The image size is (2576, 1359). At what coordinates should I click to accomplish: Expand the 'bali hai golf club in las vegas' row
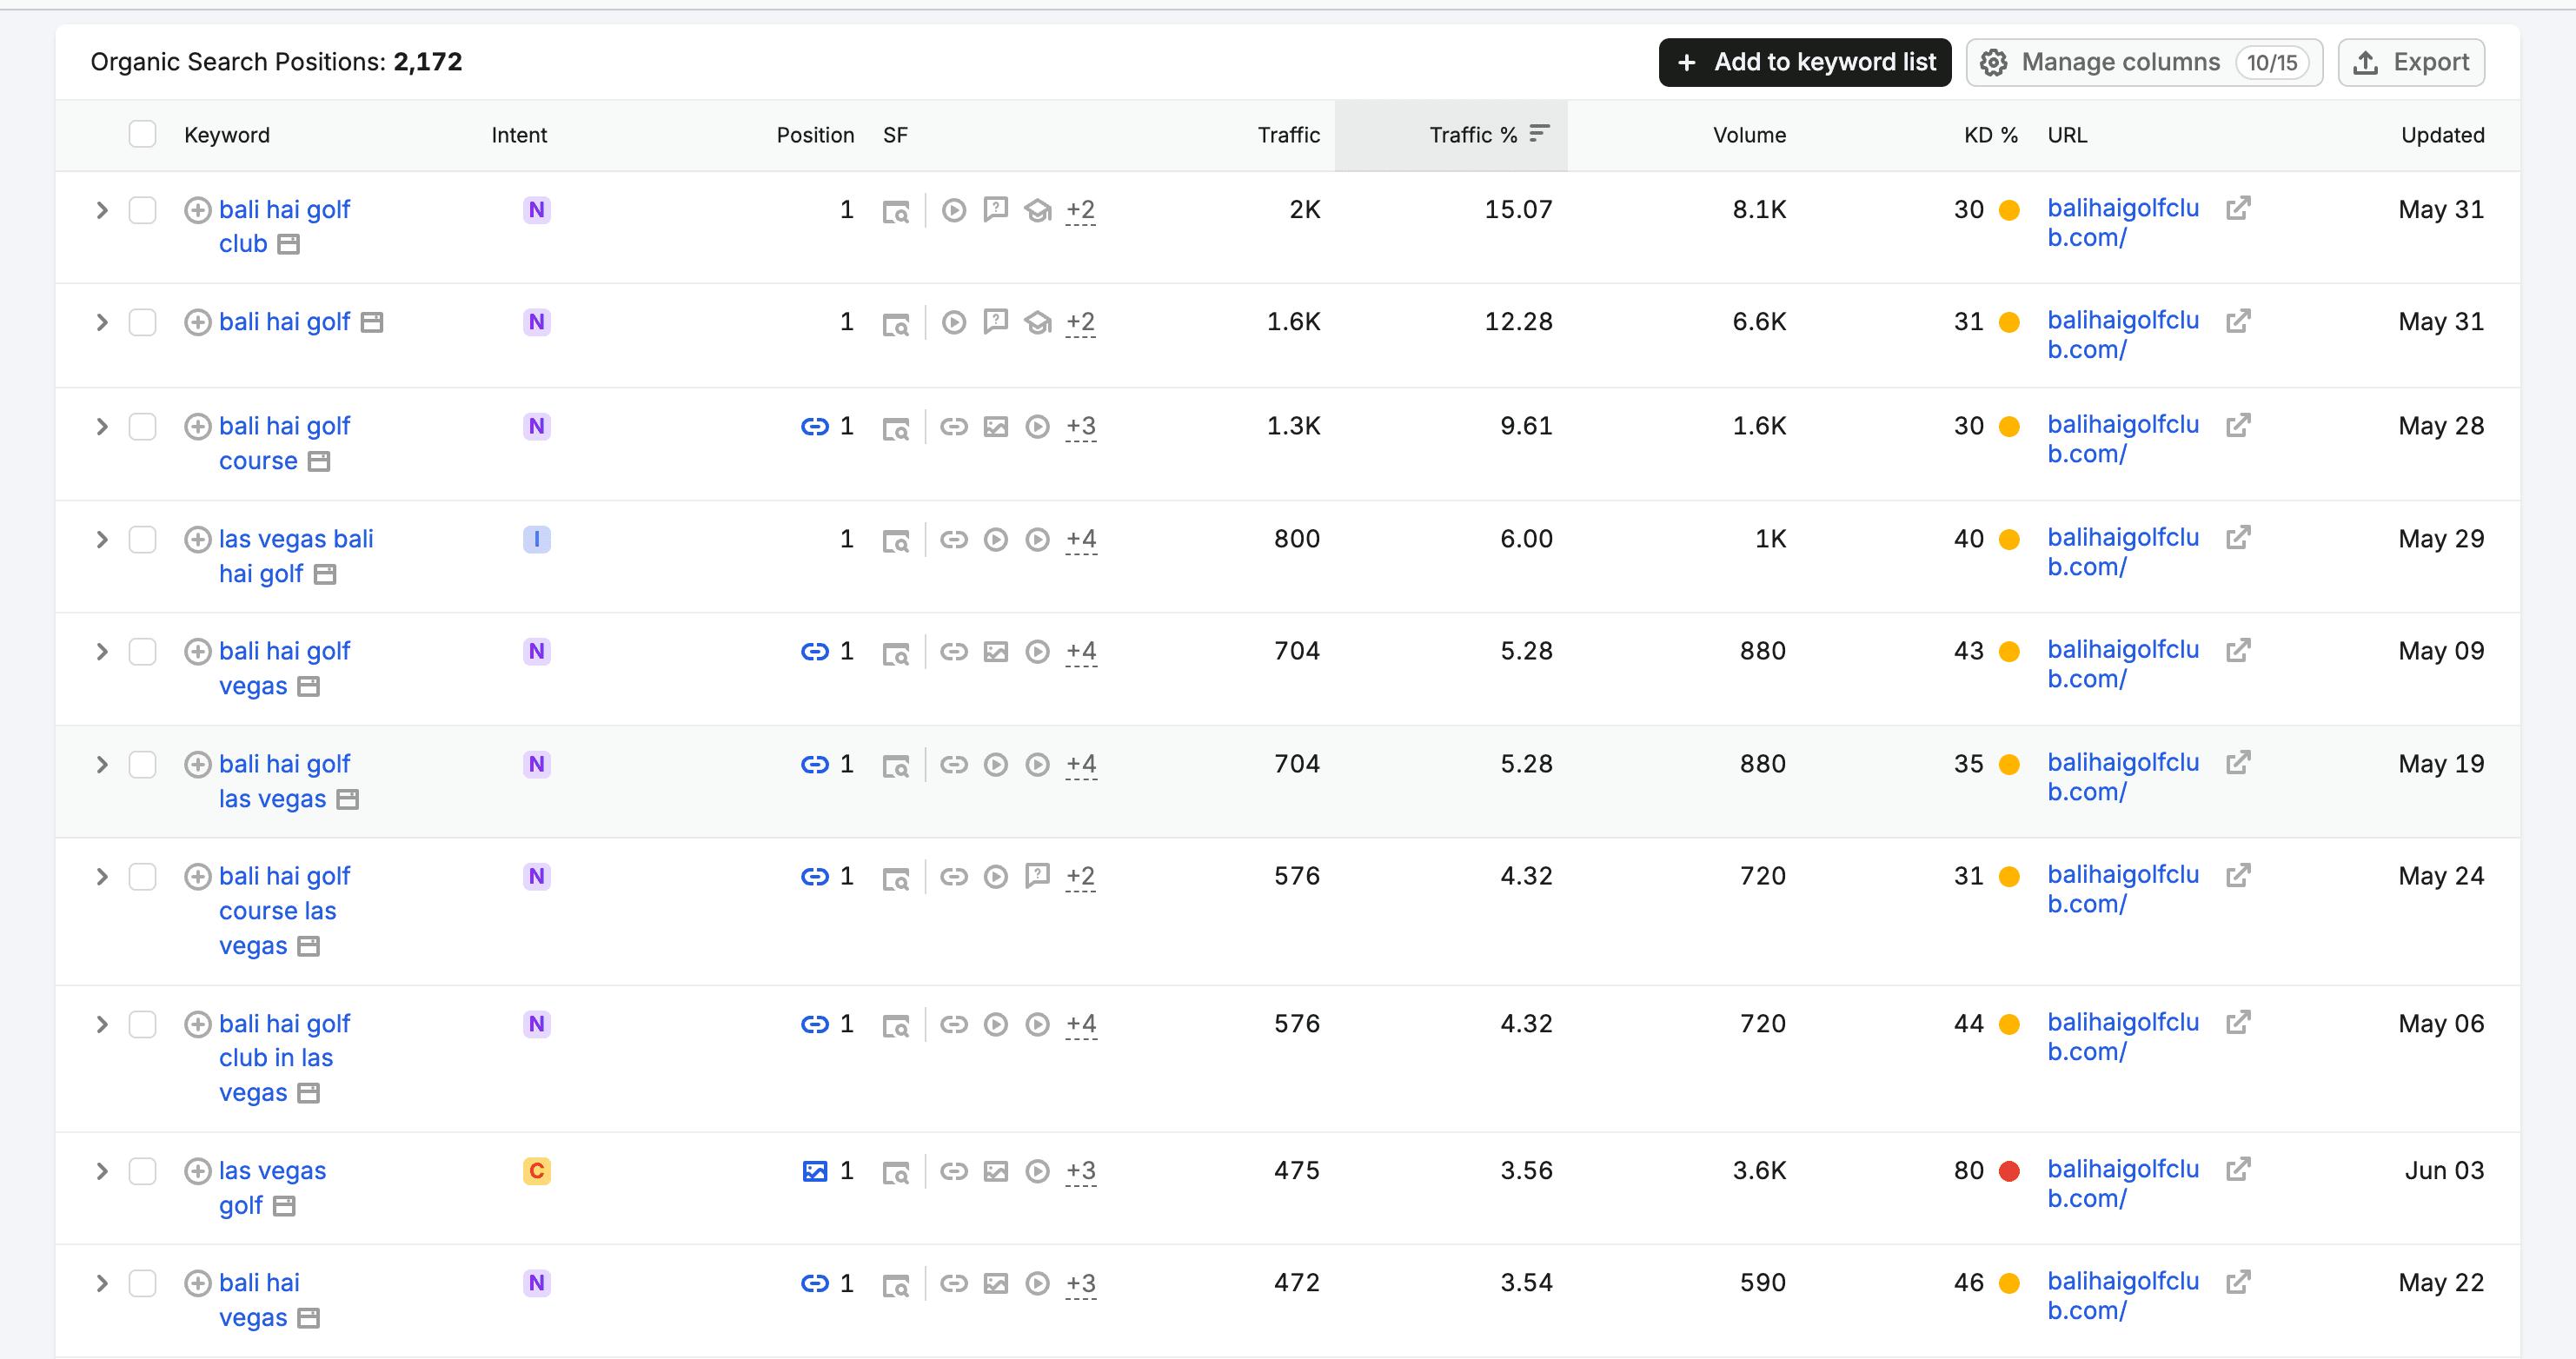(x=101, y=1025)
